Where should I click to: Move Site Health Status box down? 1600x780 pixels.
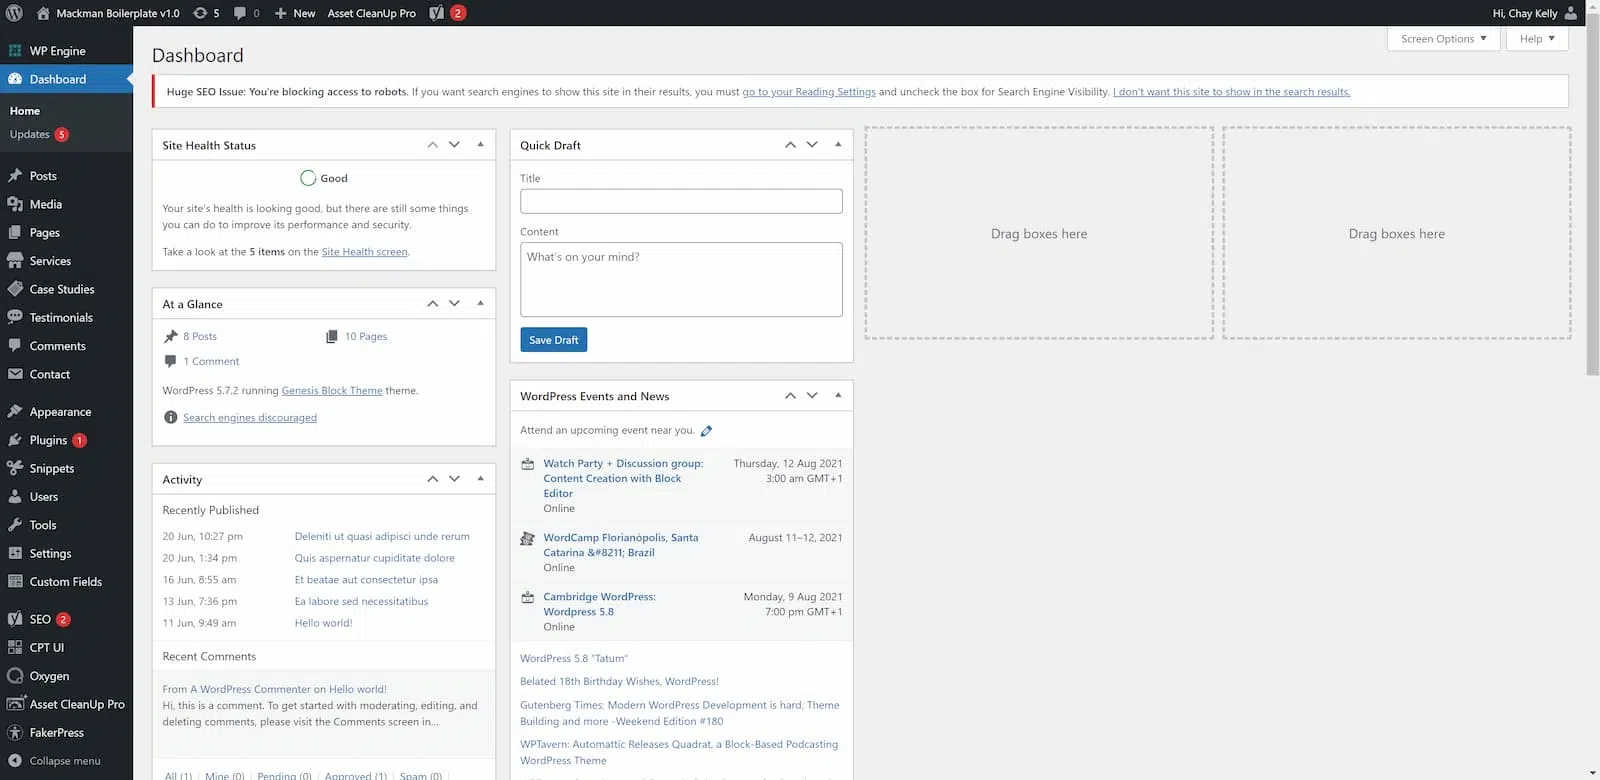tap(454, 145)
